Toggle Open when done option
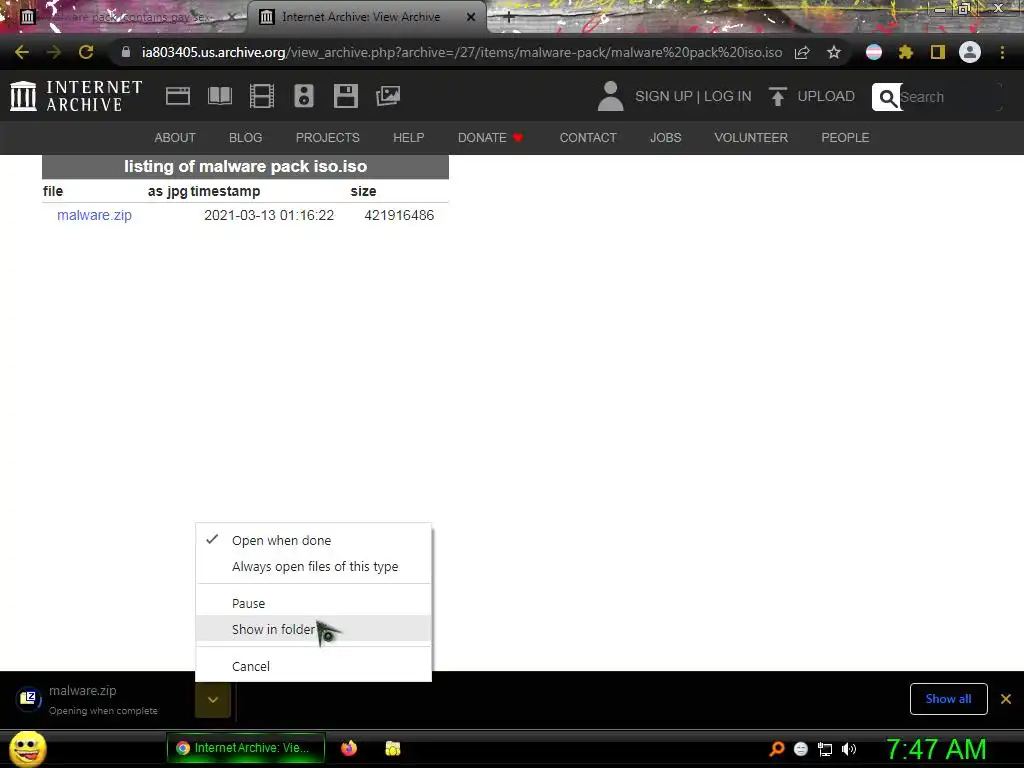This screenshot has height=768, width=1024. (x=313, y=541)
